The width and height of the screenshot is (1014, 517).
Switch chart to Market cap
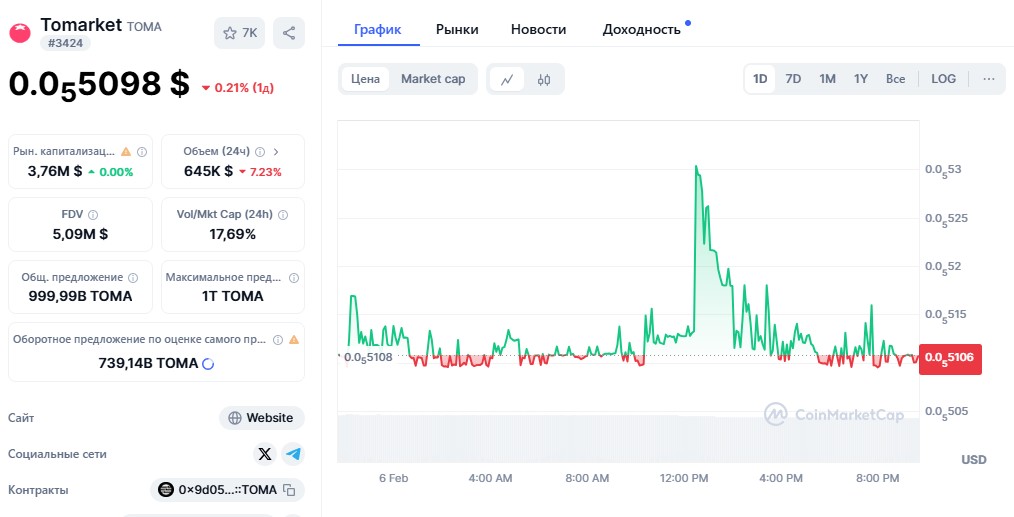[433, 79]
